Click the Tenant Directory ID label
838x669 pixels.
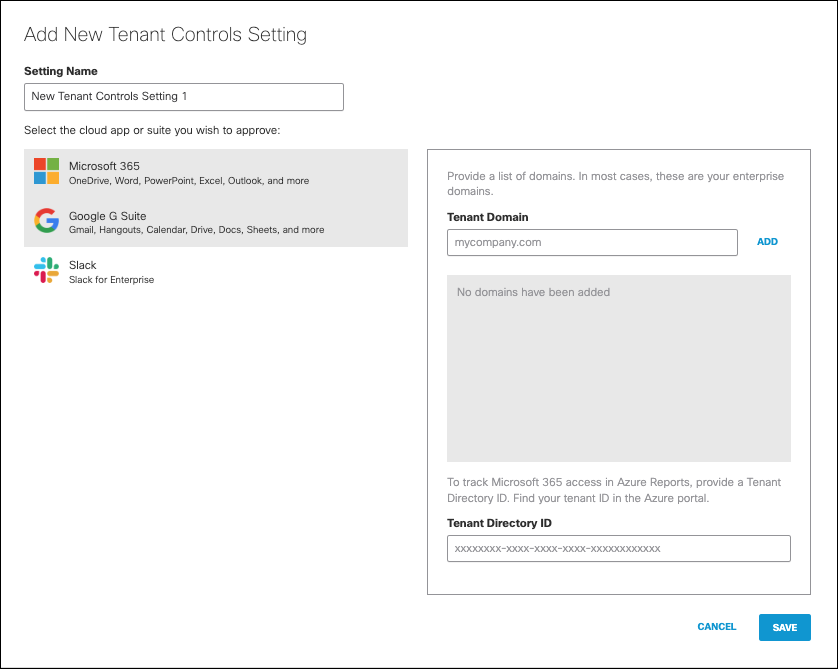(499, 523)
